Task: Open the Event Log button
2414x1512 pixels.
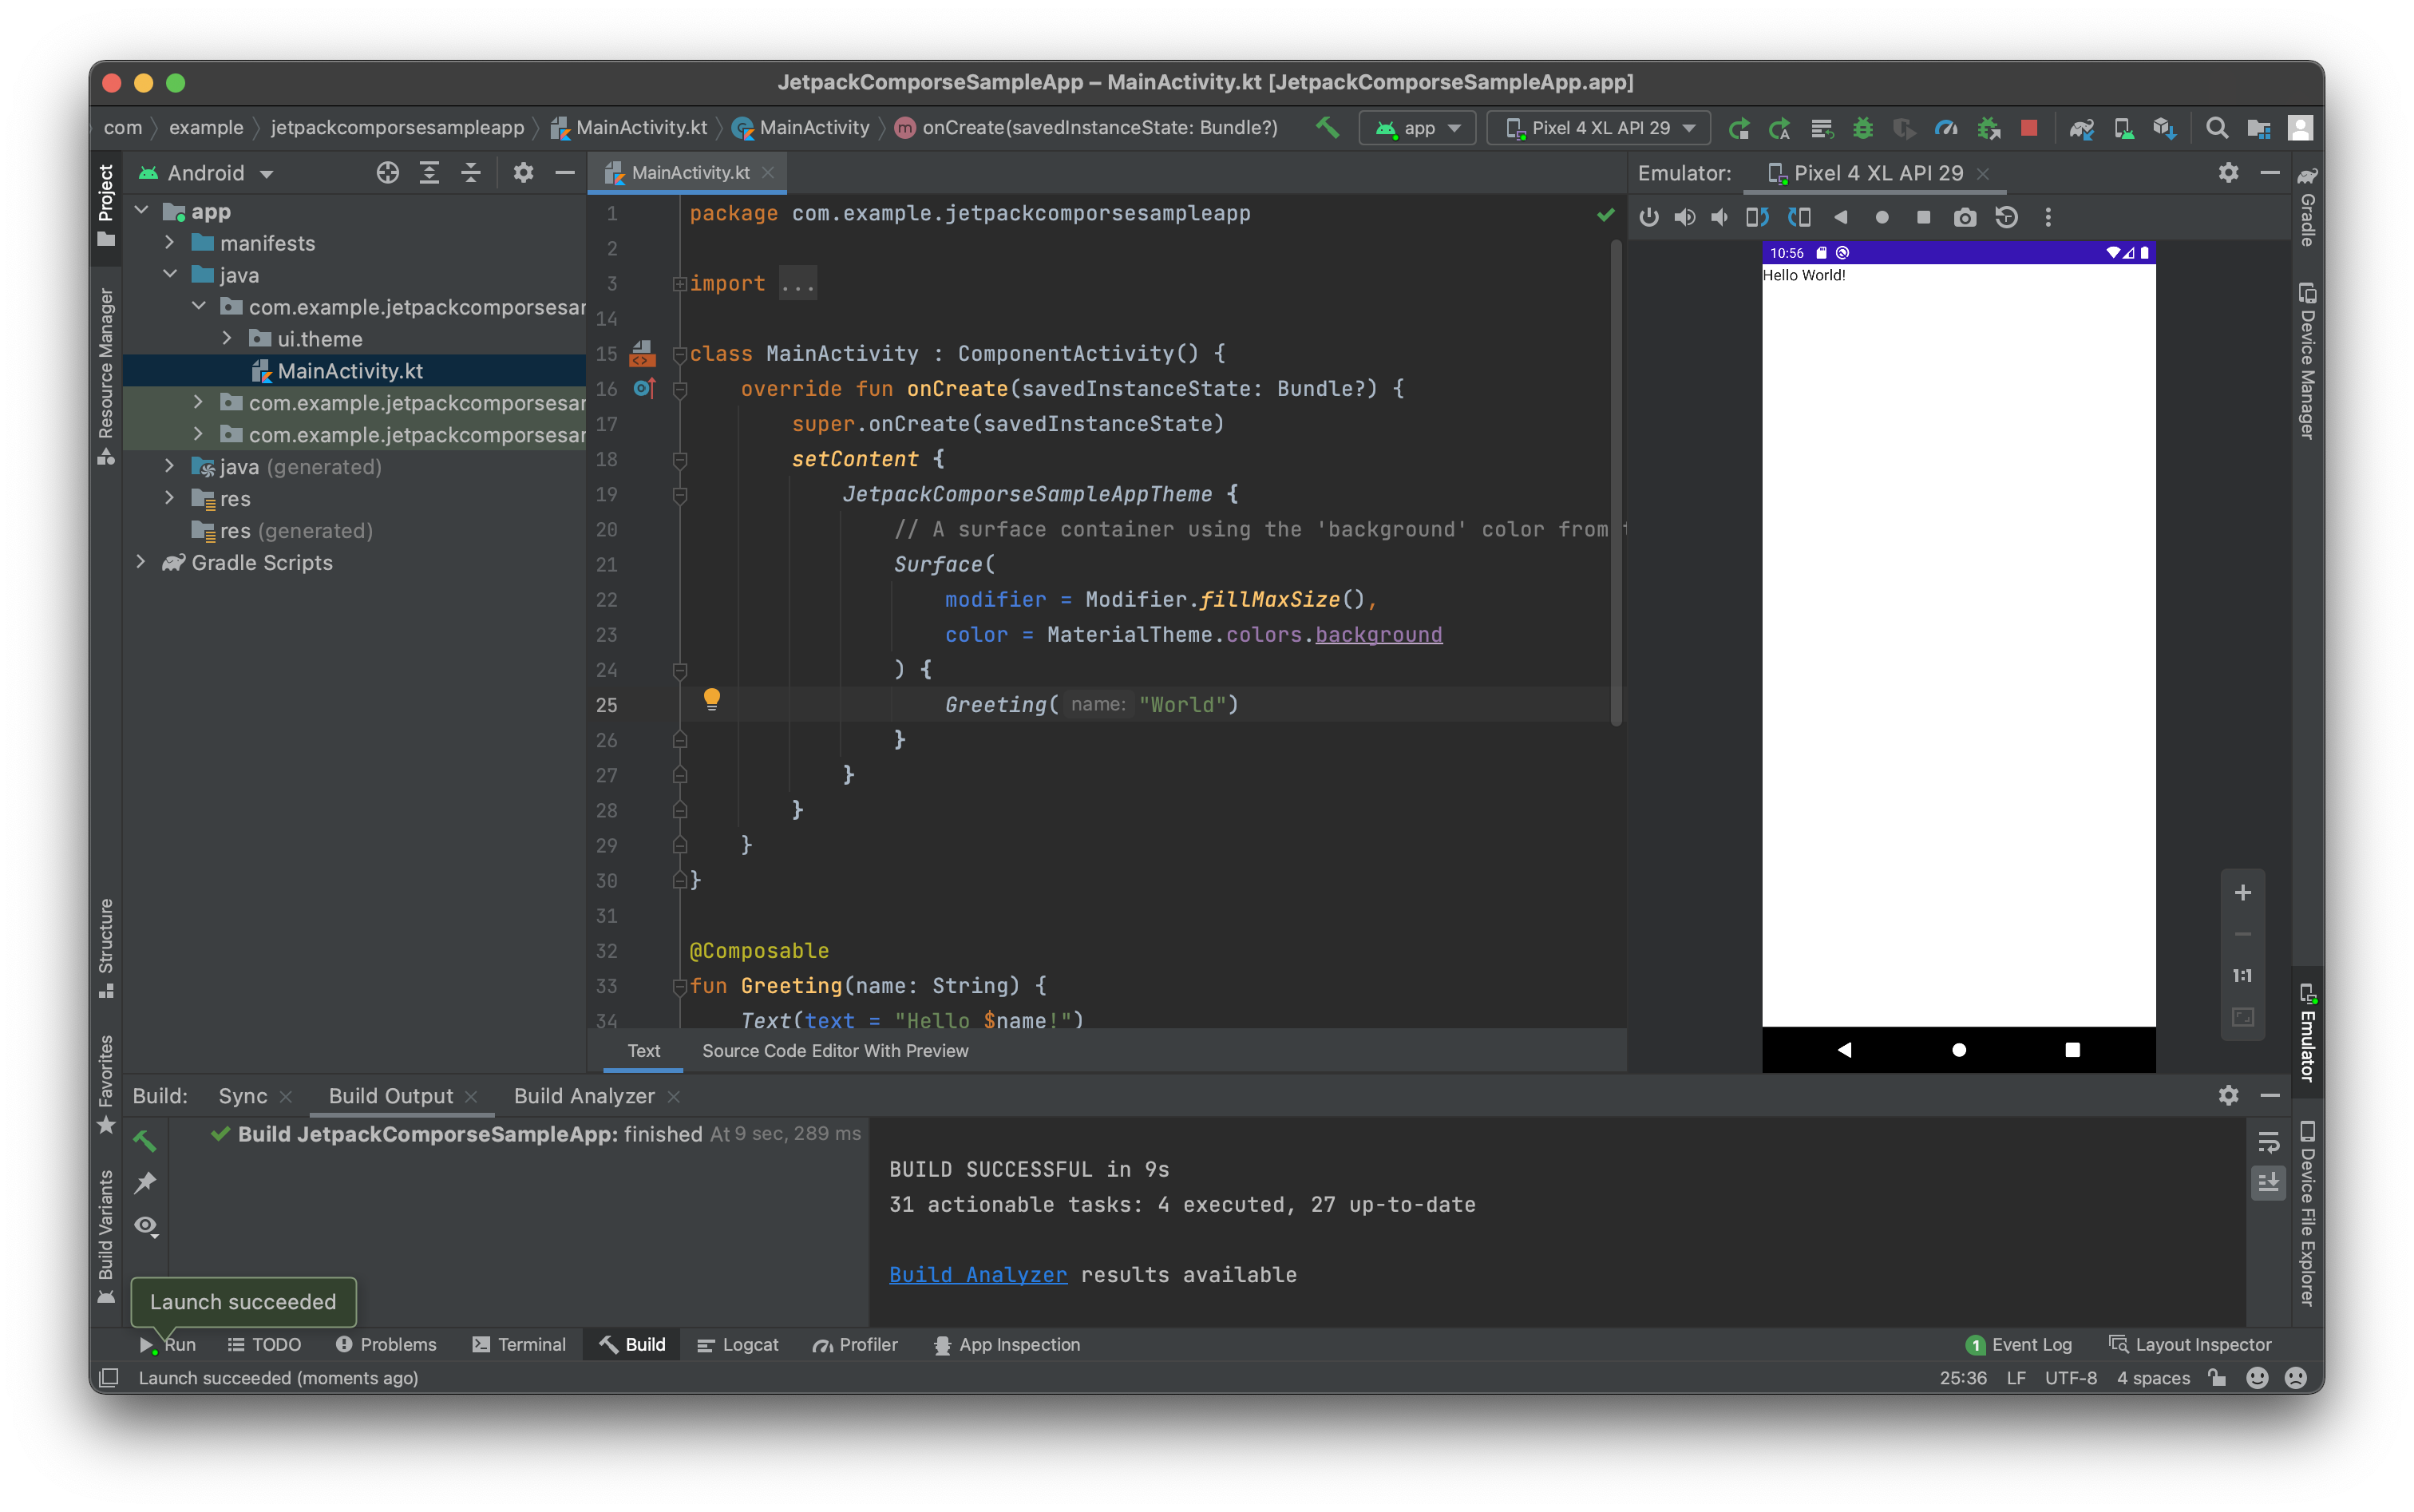Action: pos(2019,1345)
